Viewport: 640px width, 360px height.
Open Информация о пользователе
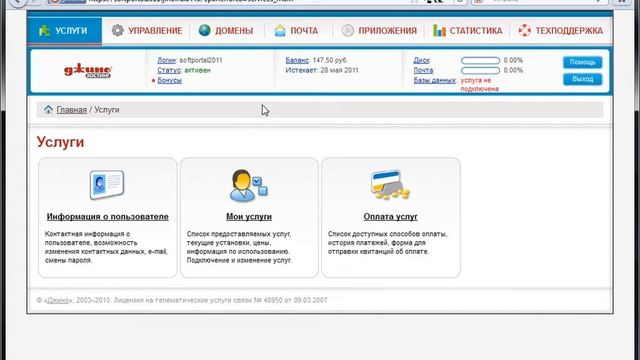coord(107,217)
